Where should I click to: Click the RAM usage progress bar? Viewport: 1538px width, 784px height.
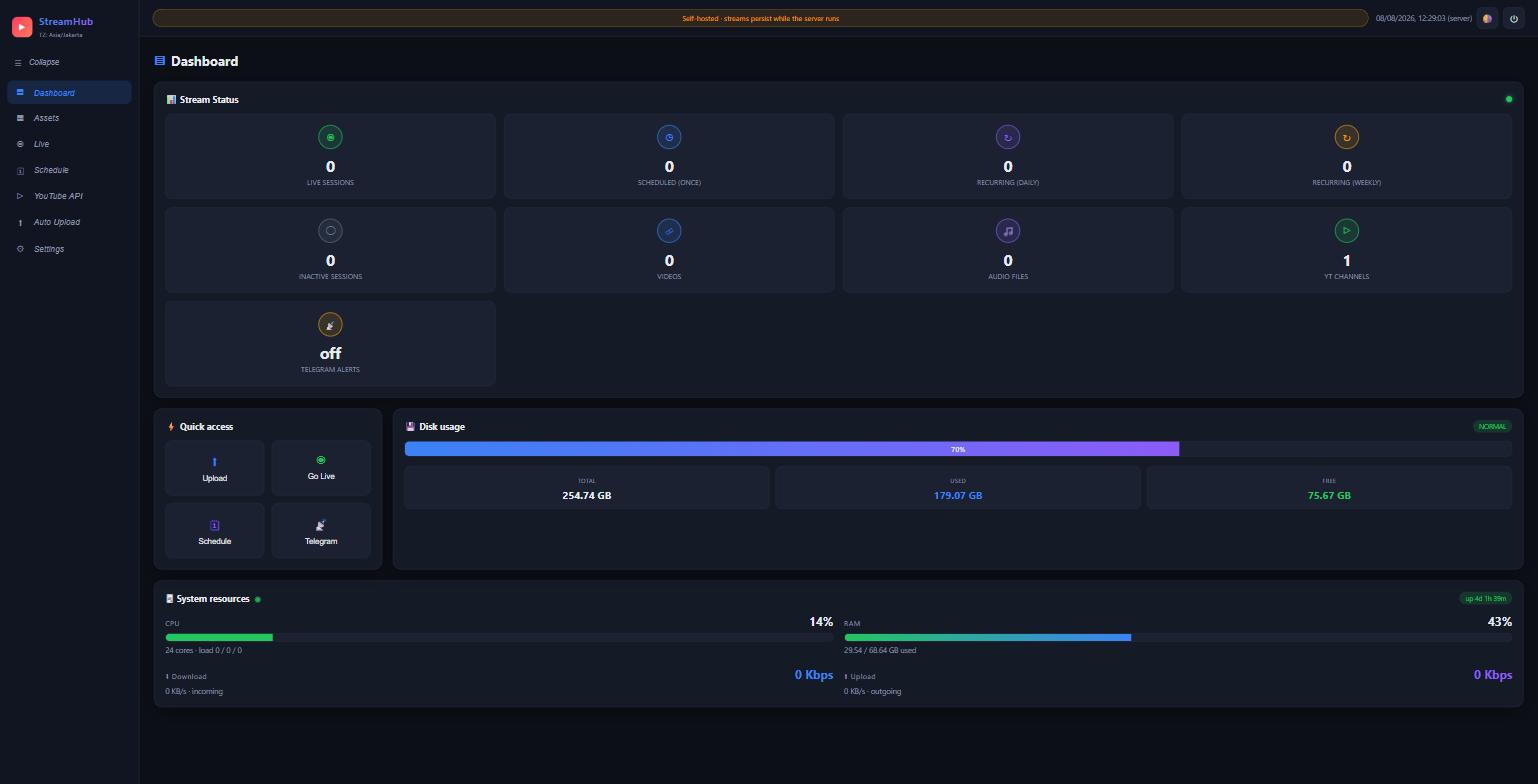point(1178,637)
